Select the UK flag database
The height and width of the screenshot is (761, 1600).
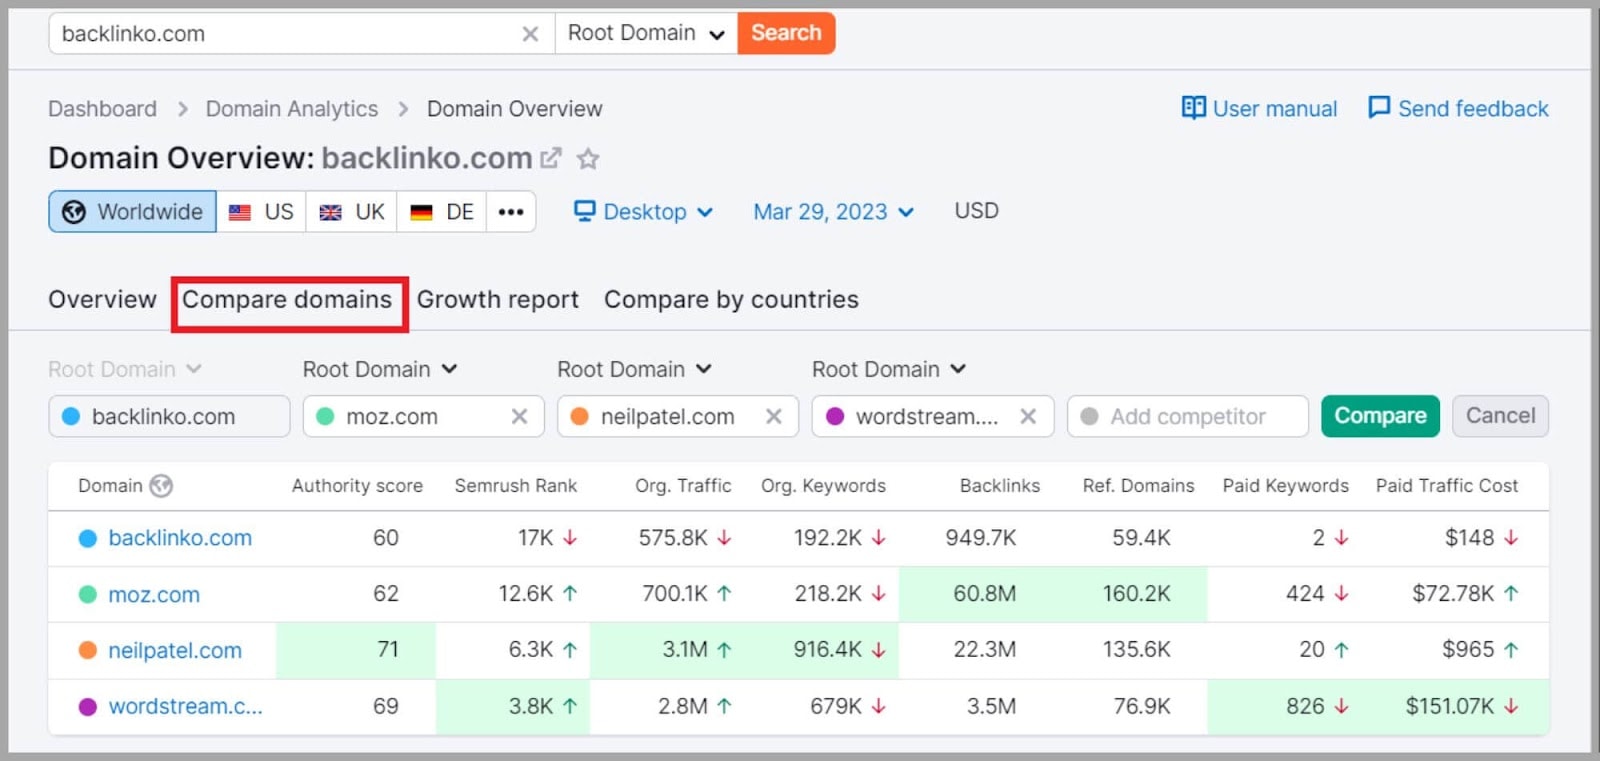pyautogui.click(x=351, y=212)
